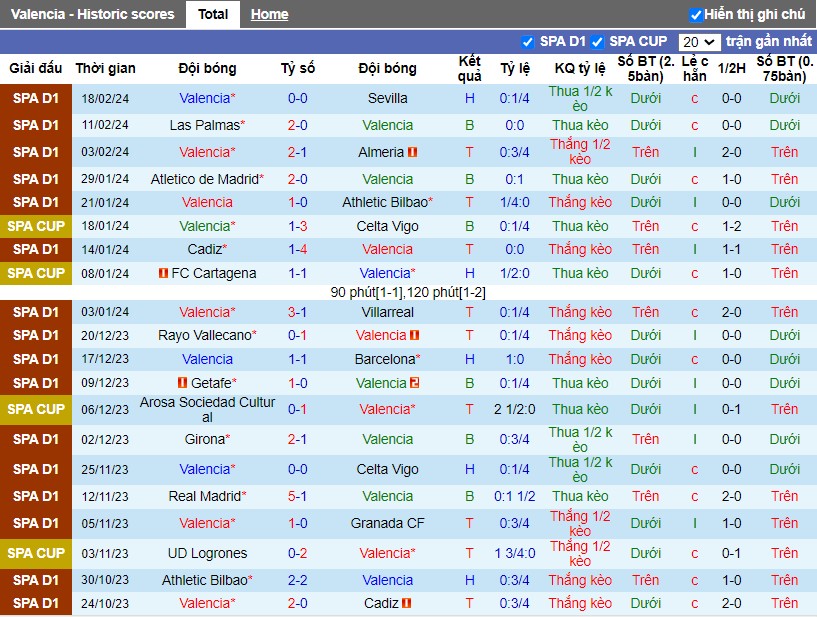Click Cadiz team link in 14/01/24 row

[x=207, y=249]
